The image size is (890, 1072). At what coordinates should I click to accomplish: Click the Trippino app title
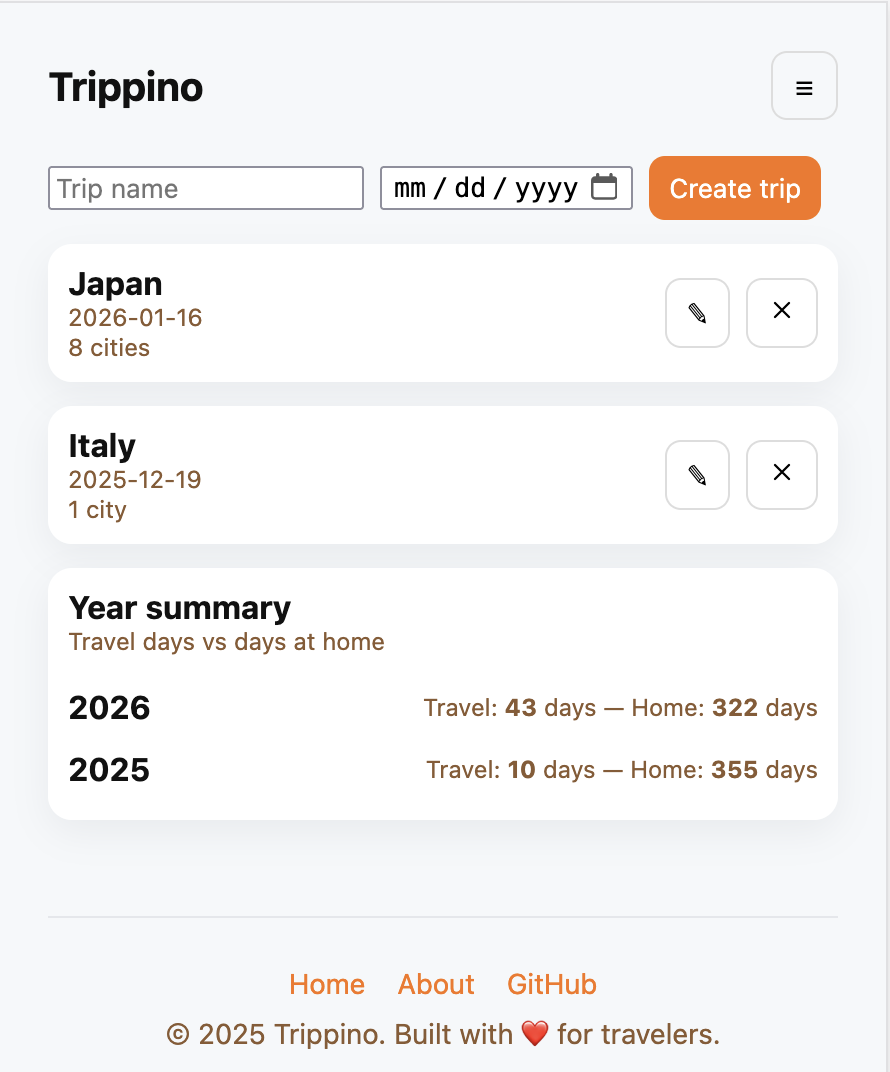(x=126, y=87)
